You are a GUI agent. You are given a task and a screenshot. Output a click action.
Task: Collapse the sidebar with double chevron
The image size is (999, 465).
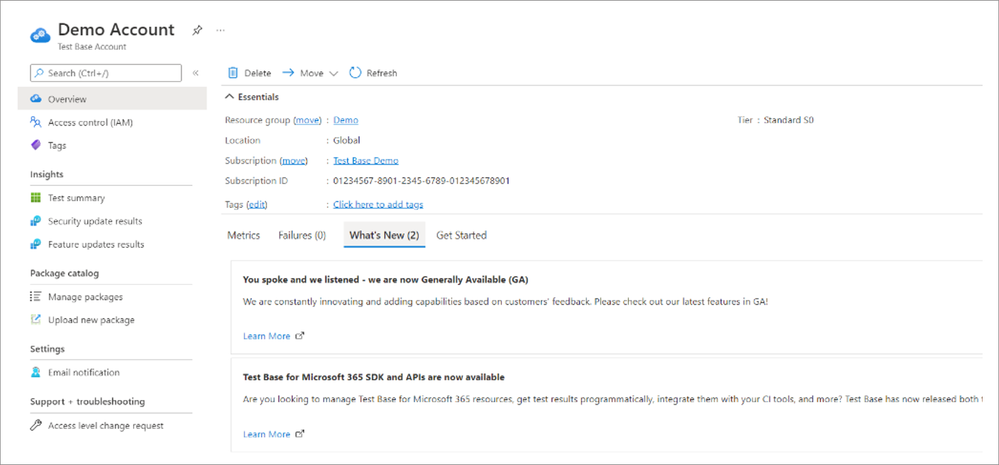tap(196, 73)
